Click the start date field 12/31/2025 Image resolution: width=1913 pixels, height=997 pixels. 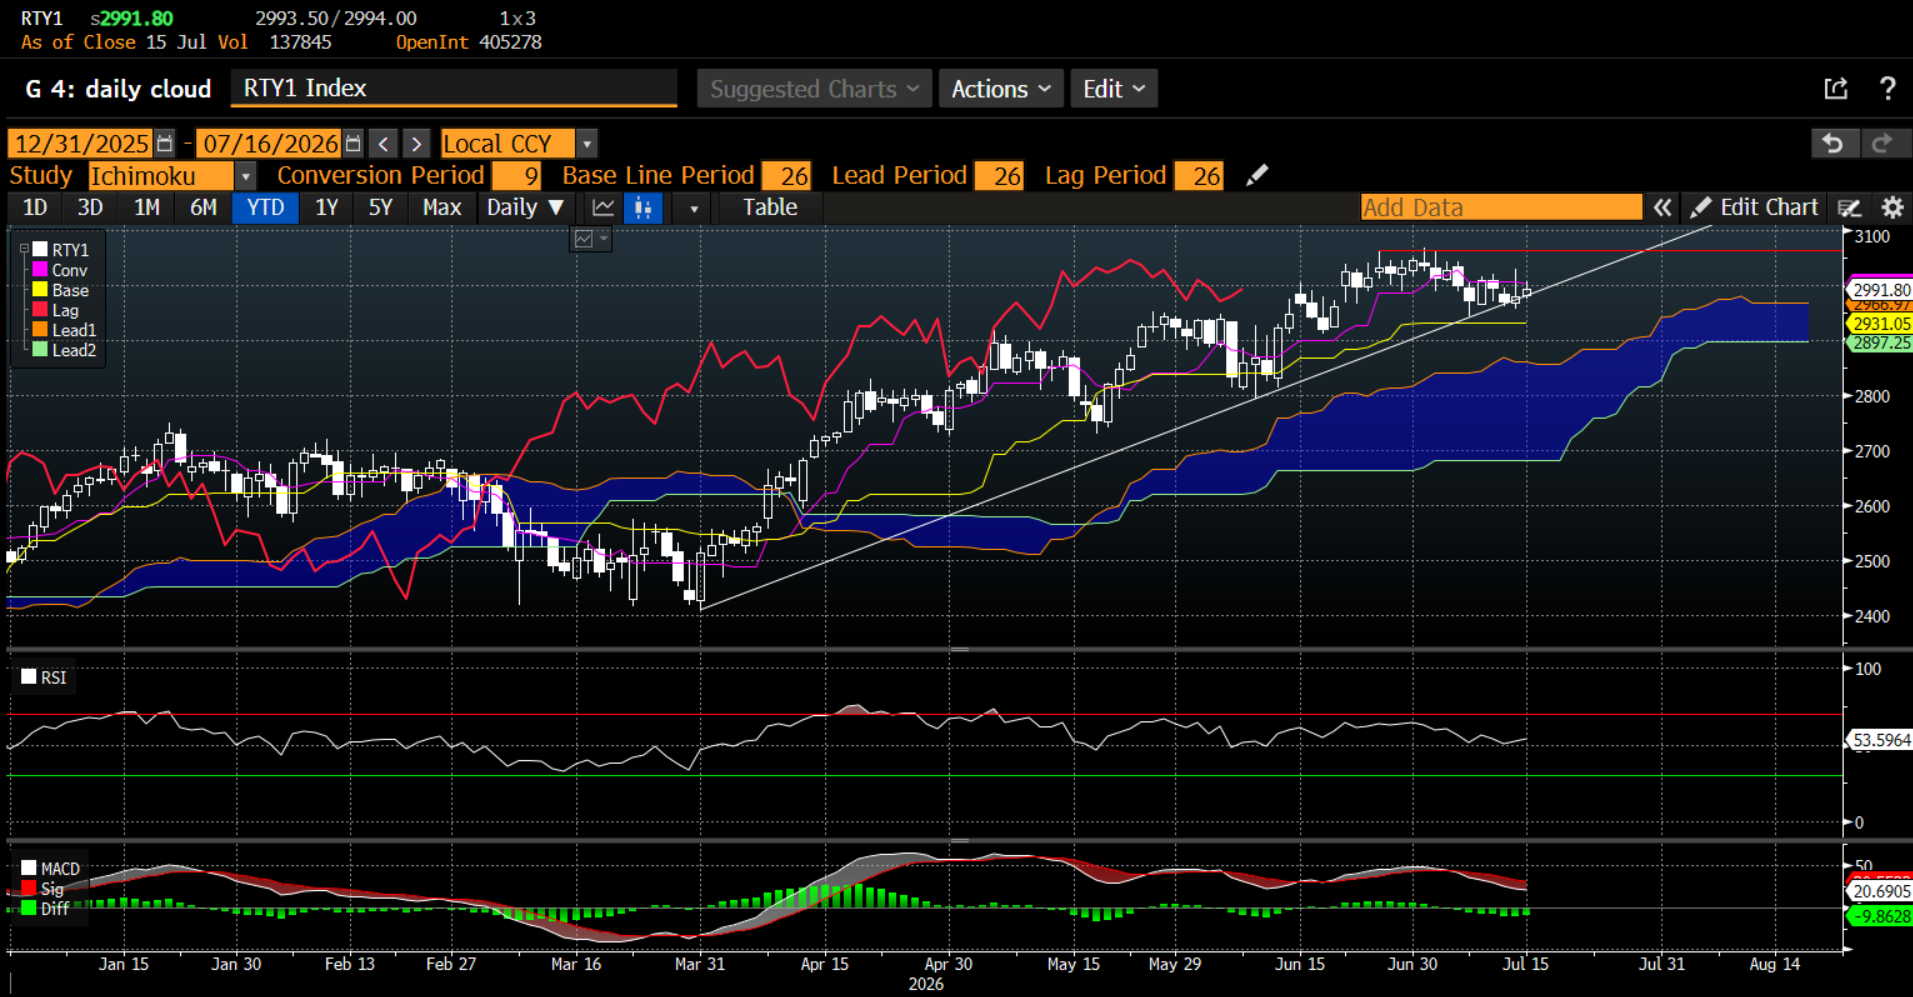[x=80, y=143]
